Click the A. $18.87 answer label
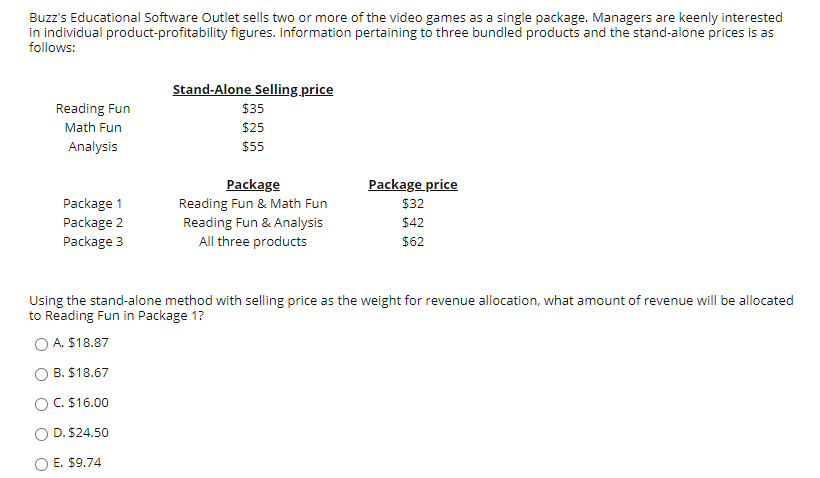820x478 pixels. 81,343
